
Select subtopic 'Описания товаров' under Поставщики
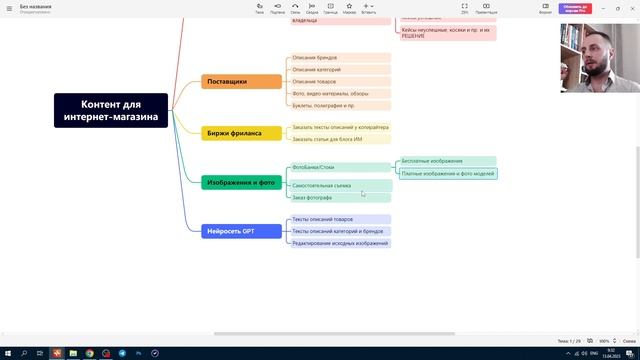[x=340, y=82]
